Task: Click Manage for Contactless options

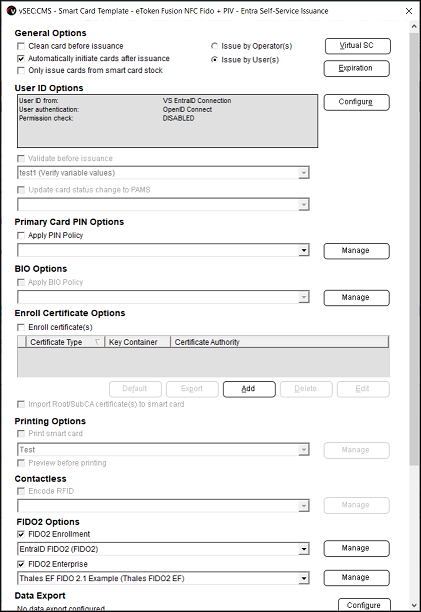Action: tap(356, 505)
